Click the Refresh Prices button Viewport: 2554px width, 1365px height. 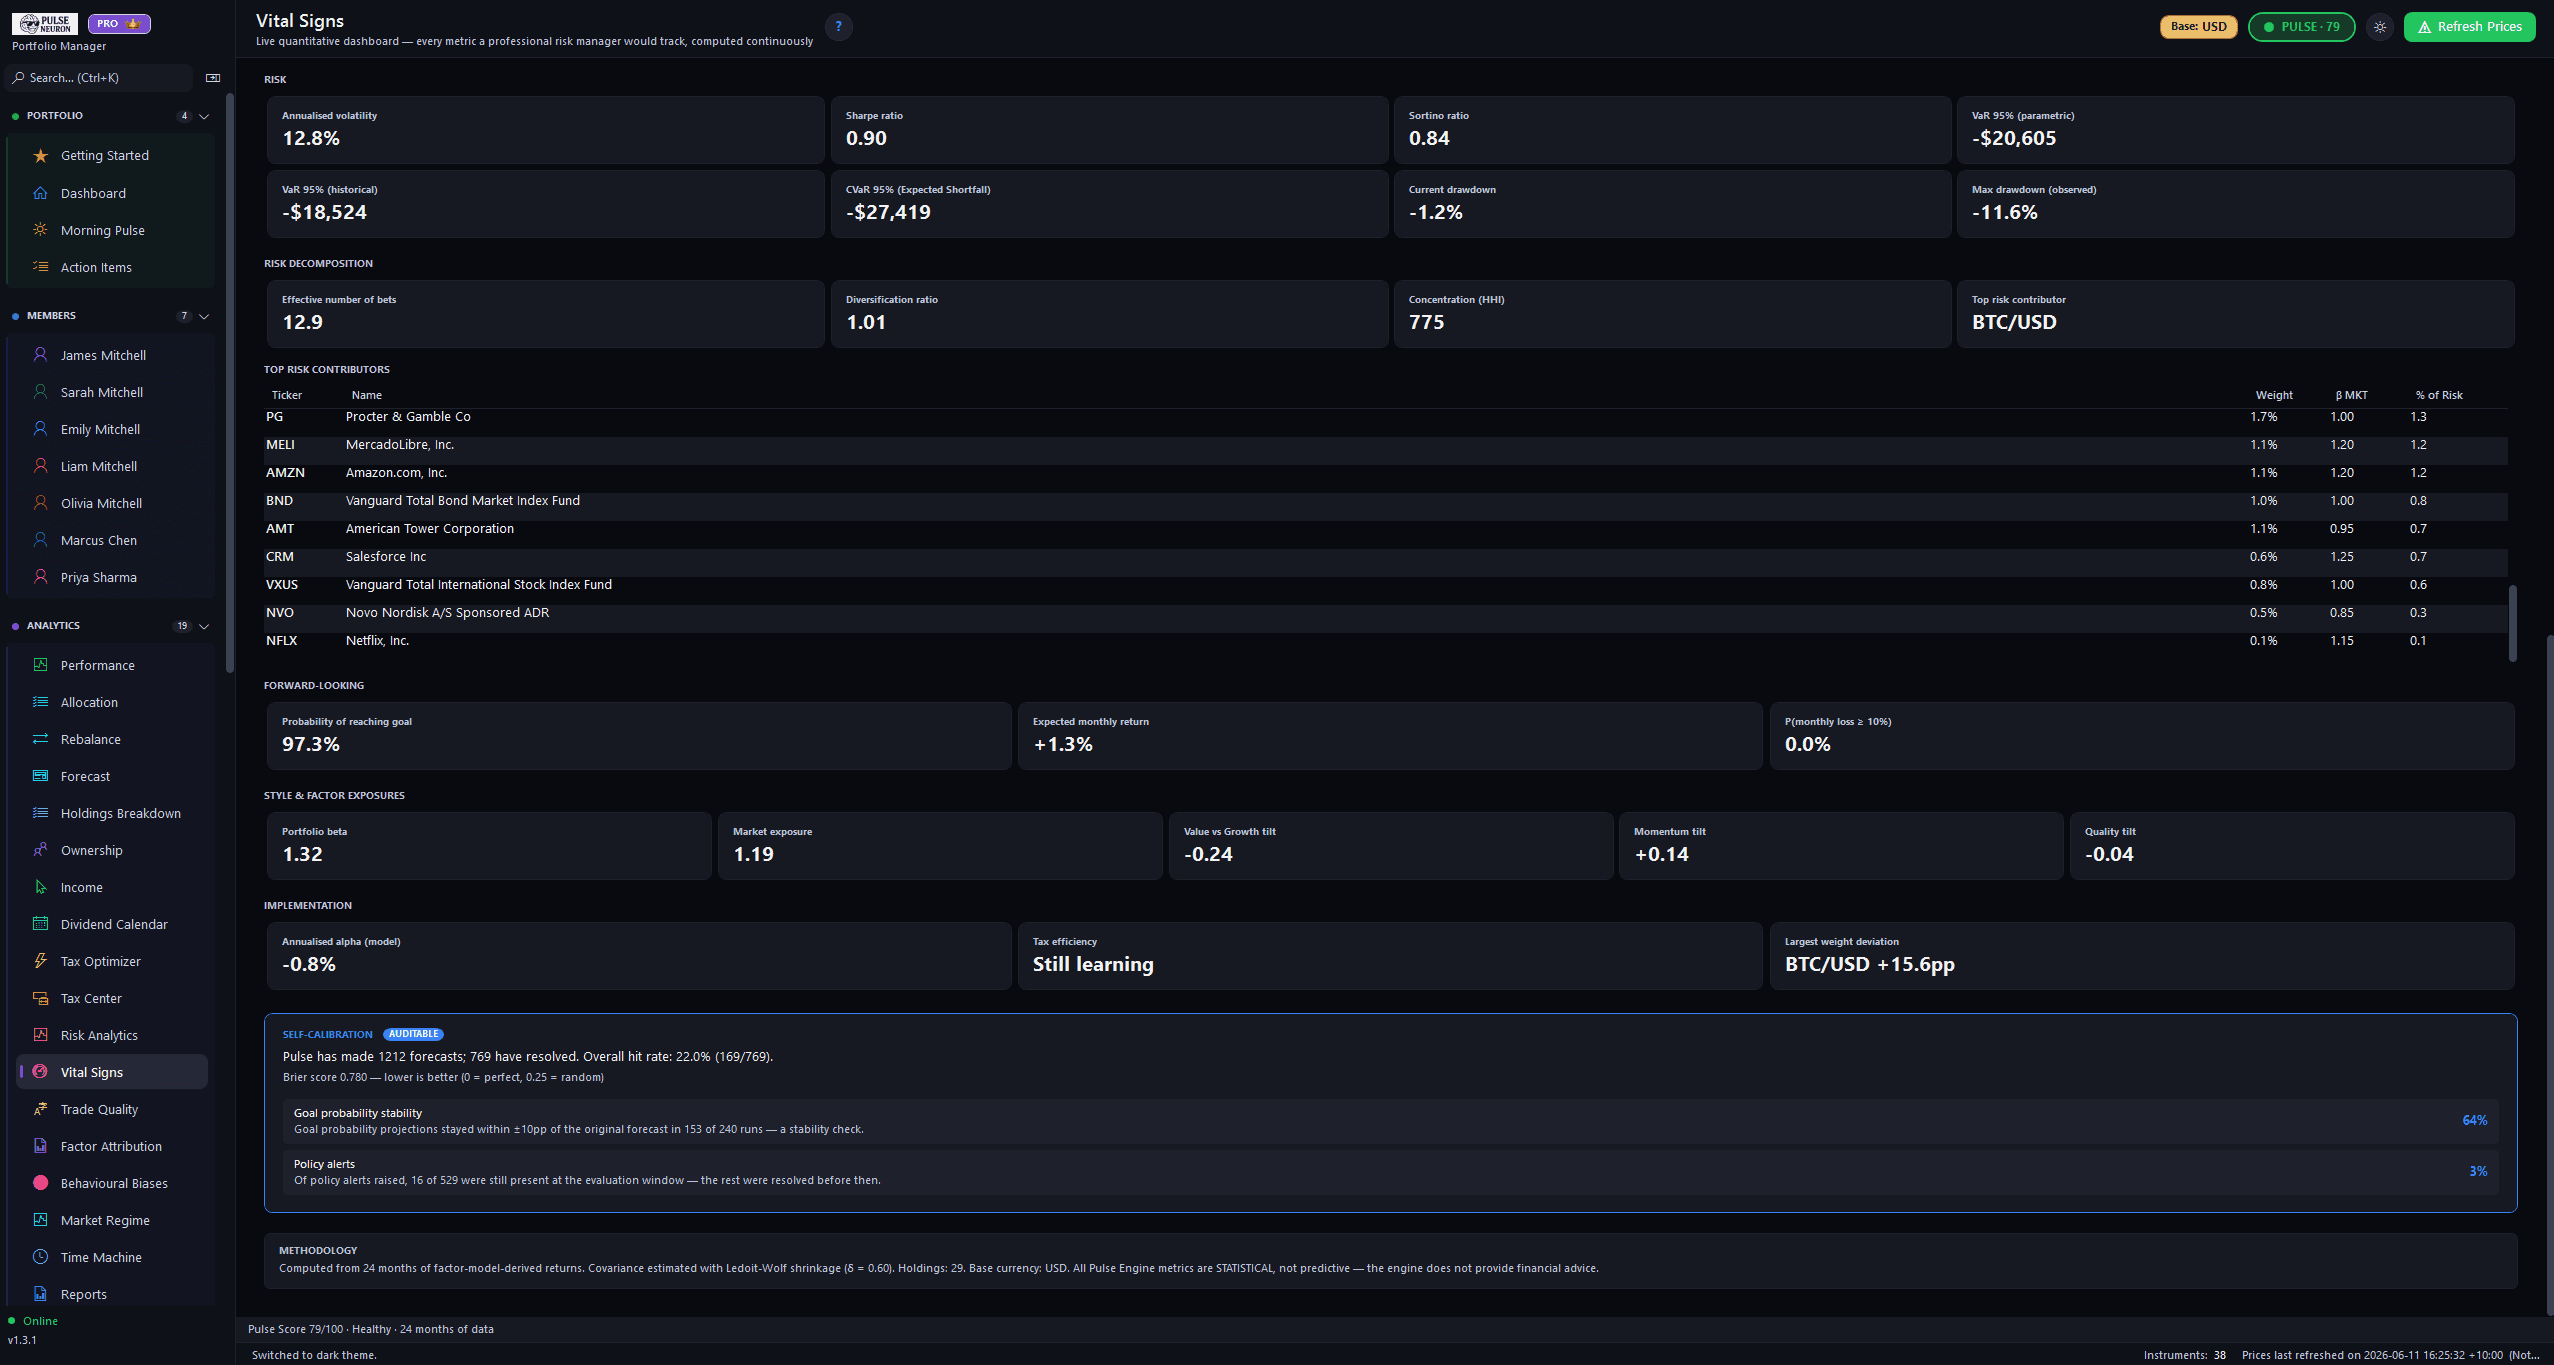pos(2469,27)
